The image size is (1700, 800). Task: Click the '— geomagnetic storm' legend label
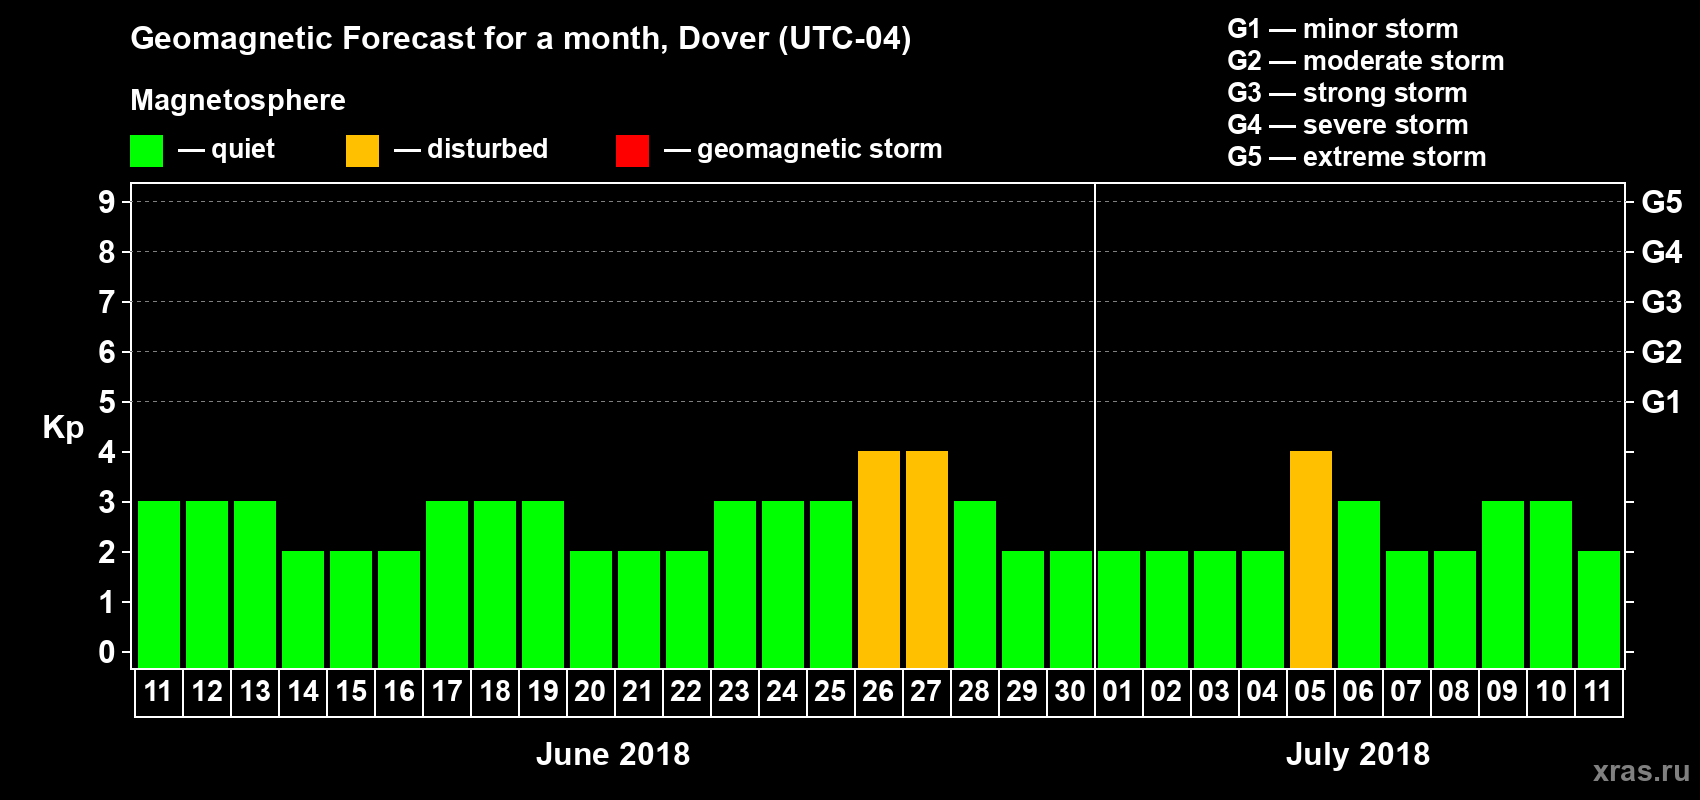click(803, 150)
